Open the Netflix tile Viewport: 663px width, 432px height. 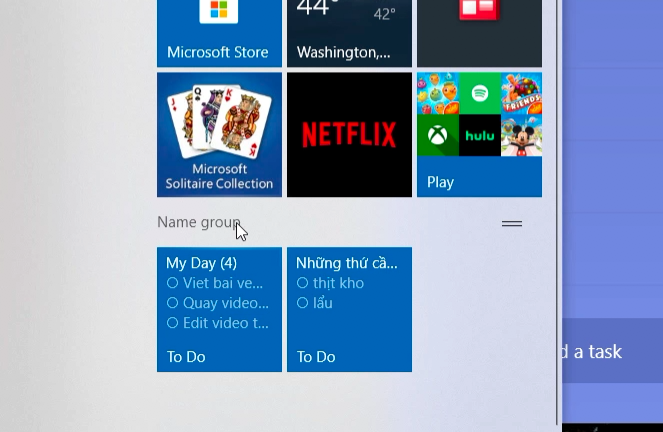click(349, 134)
